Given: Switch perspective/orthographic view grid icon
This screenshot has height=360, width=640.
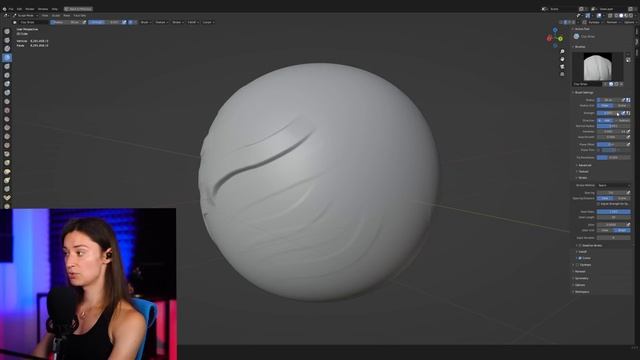Looking at the screenshot, I should (562, 74).
